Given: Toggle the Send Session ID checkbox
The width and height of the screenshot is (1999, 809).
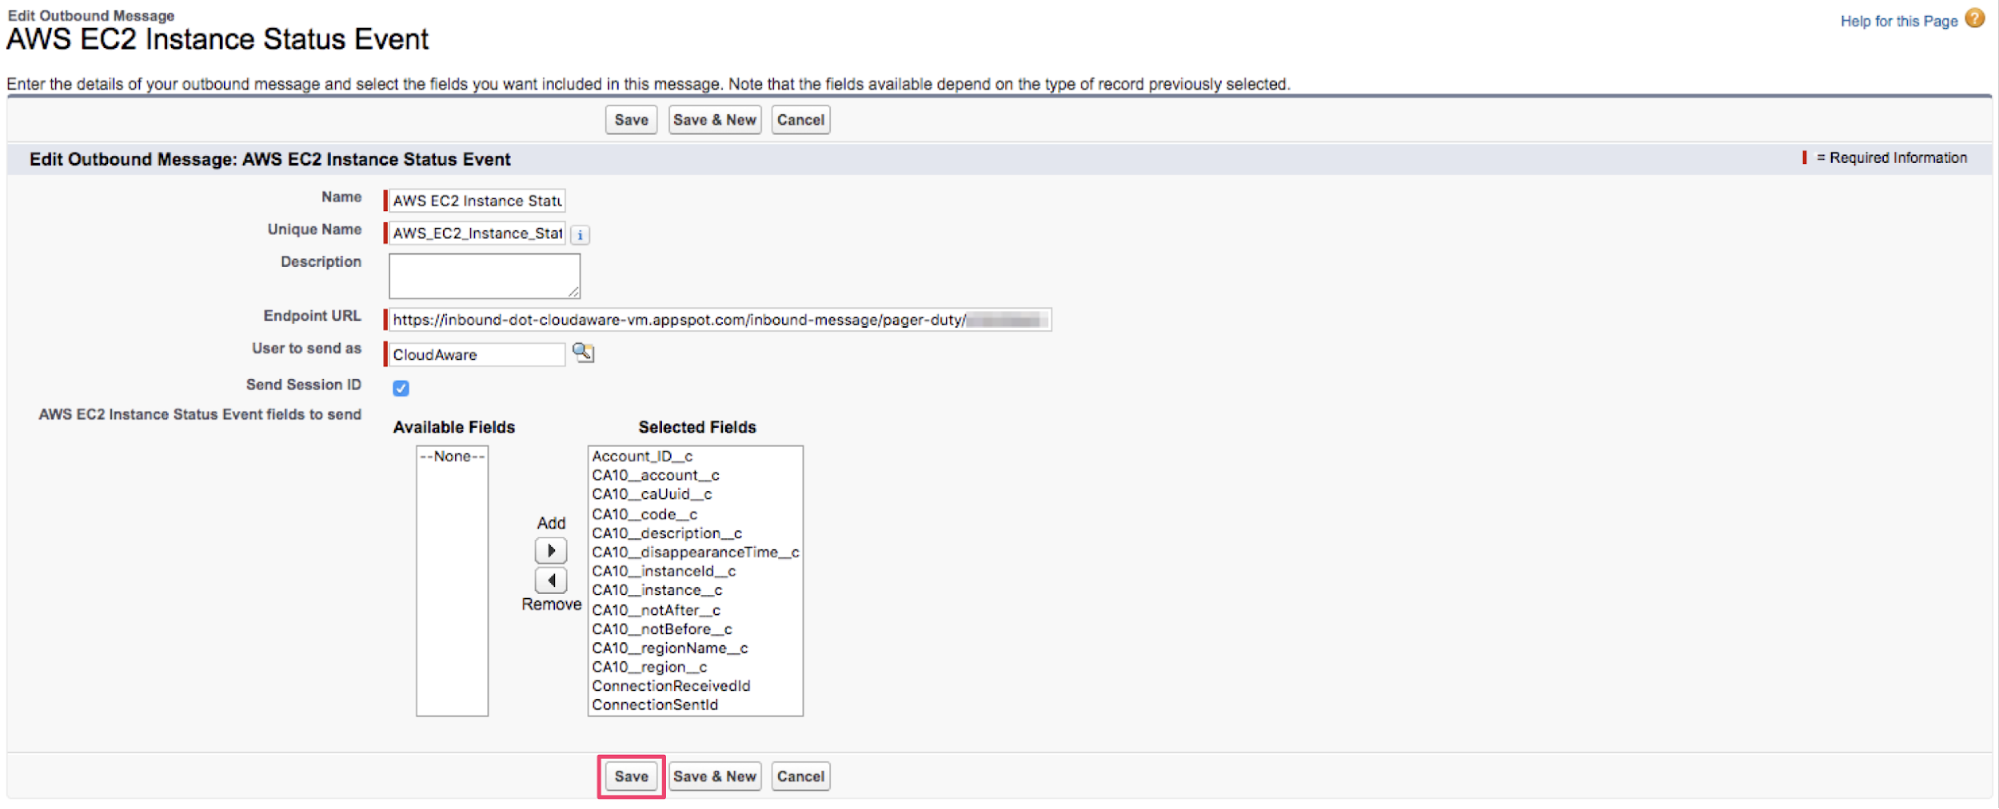Looking at the screenshot, I should tap(401, 388).
